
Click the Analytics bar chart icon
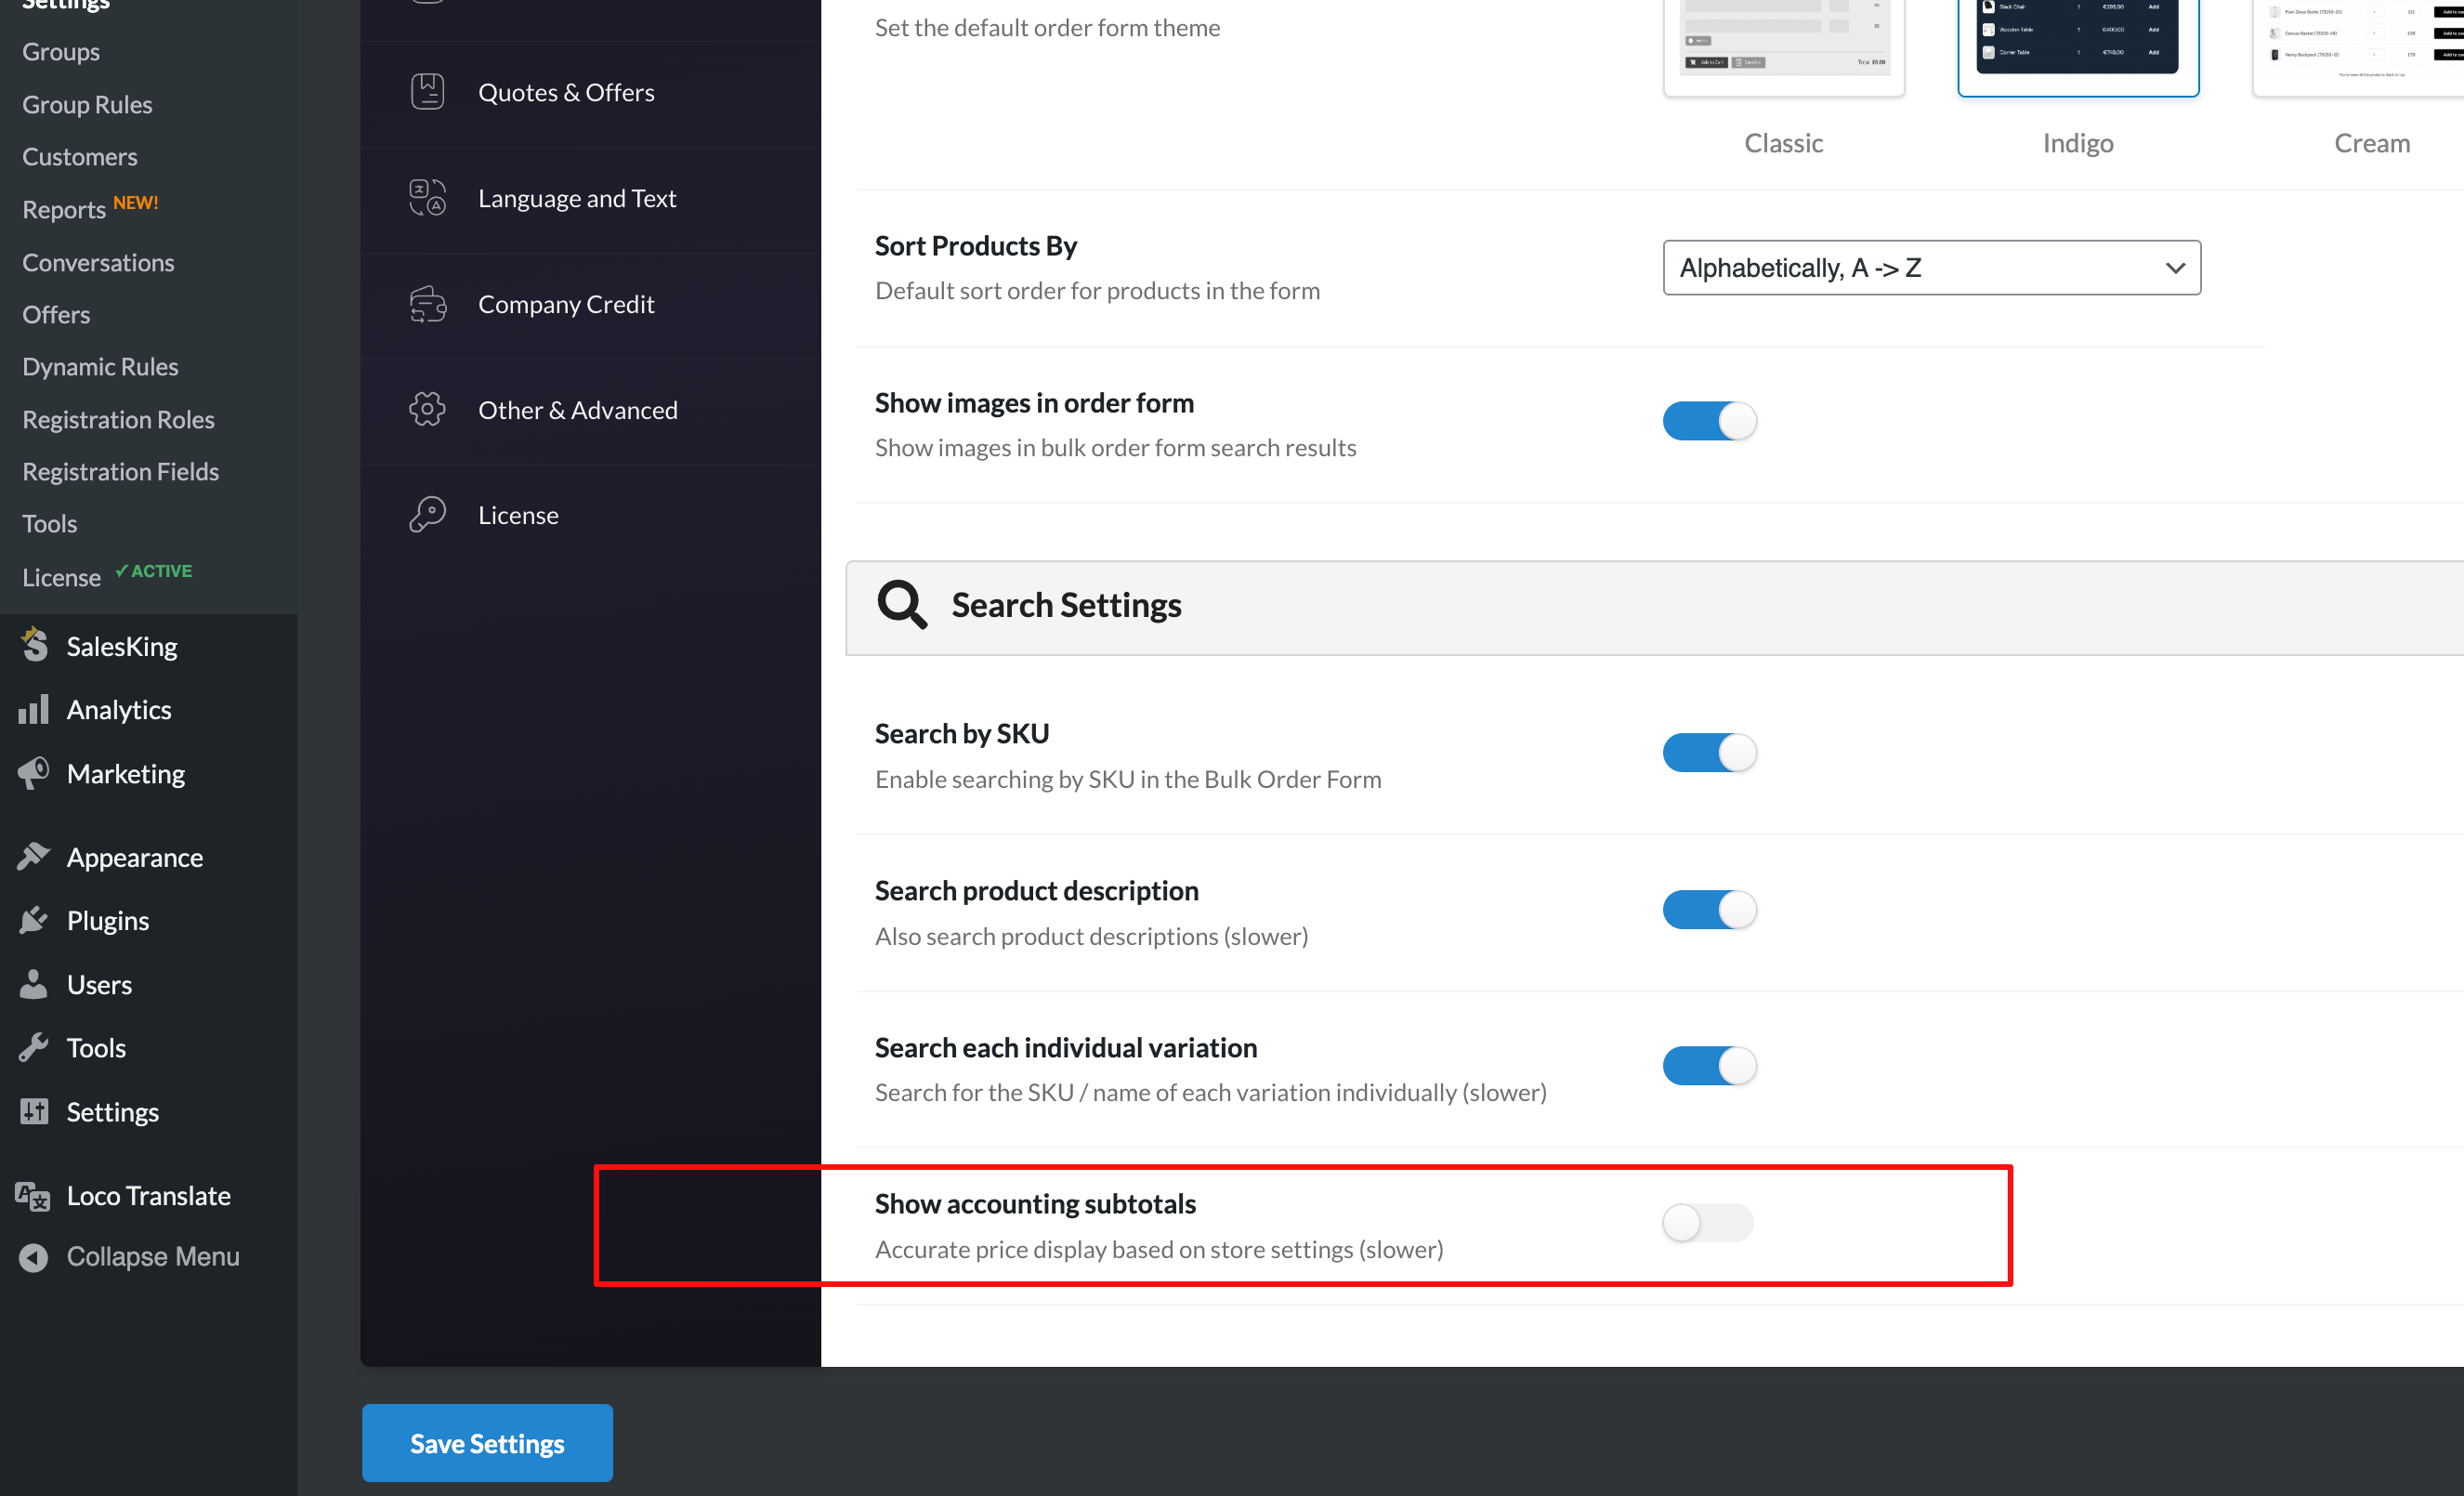click(34, 709)
